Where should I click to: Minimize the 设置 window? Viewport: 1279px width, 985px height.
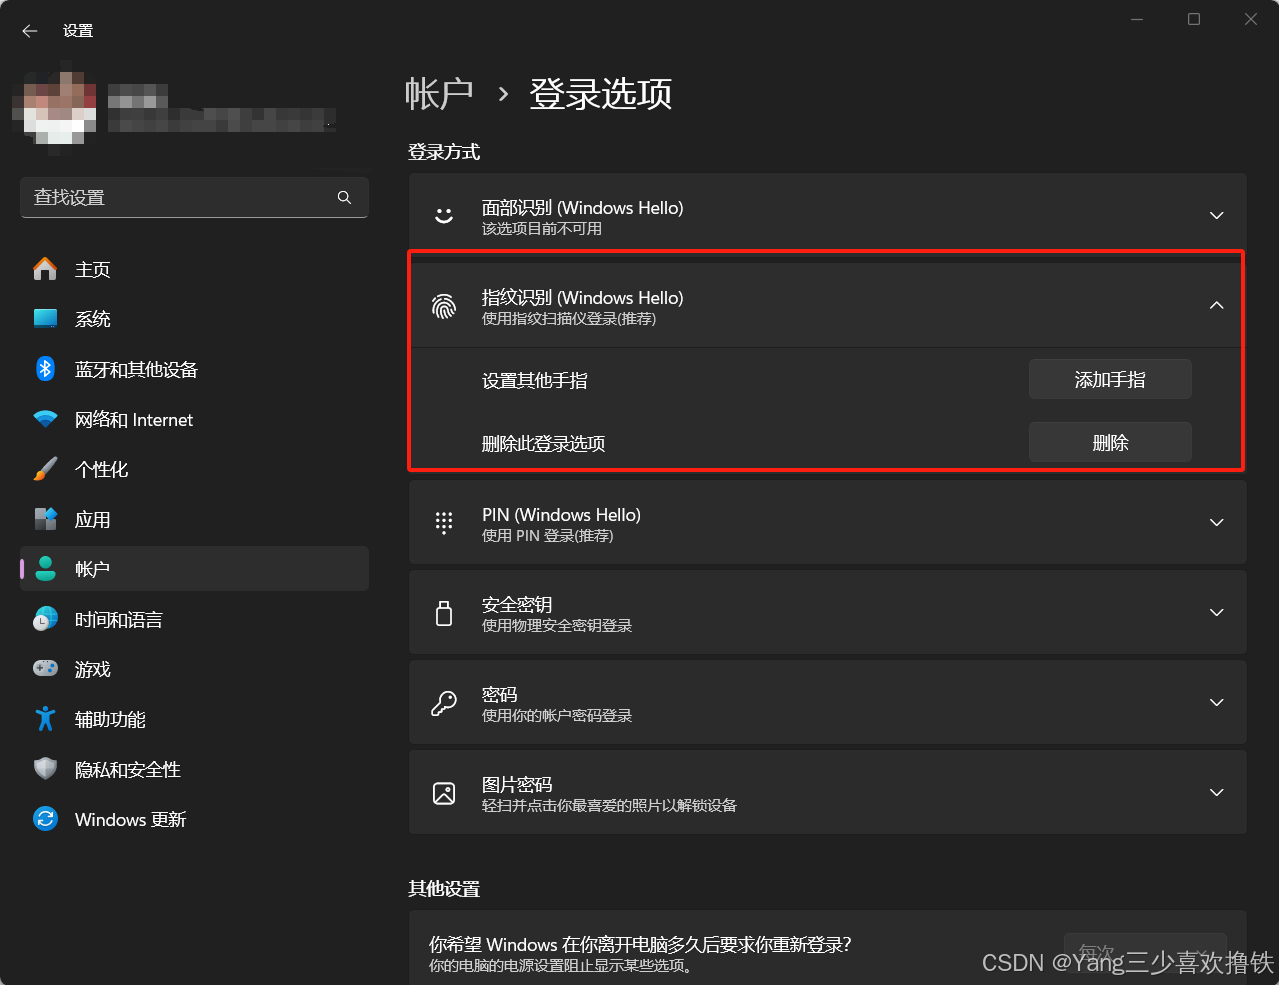tap(1137, 19)
